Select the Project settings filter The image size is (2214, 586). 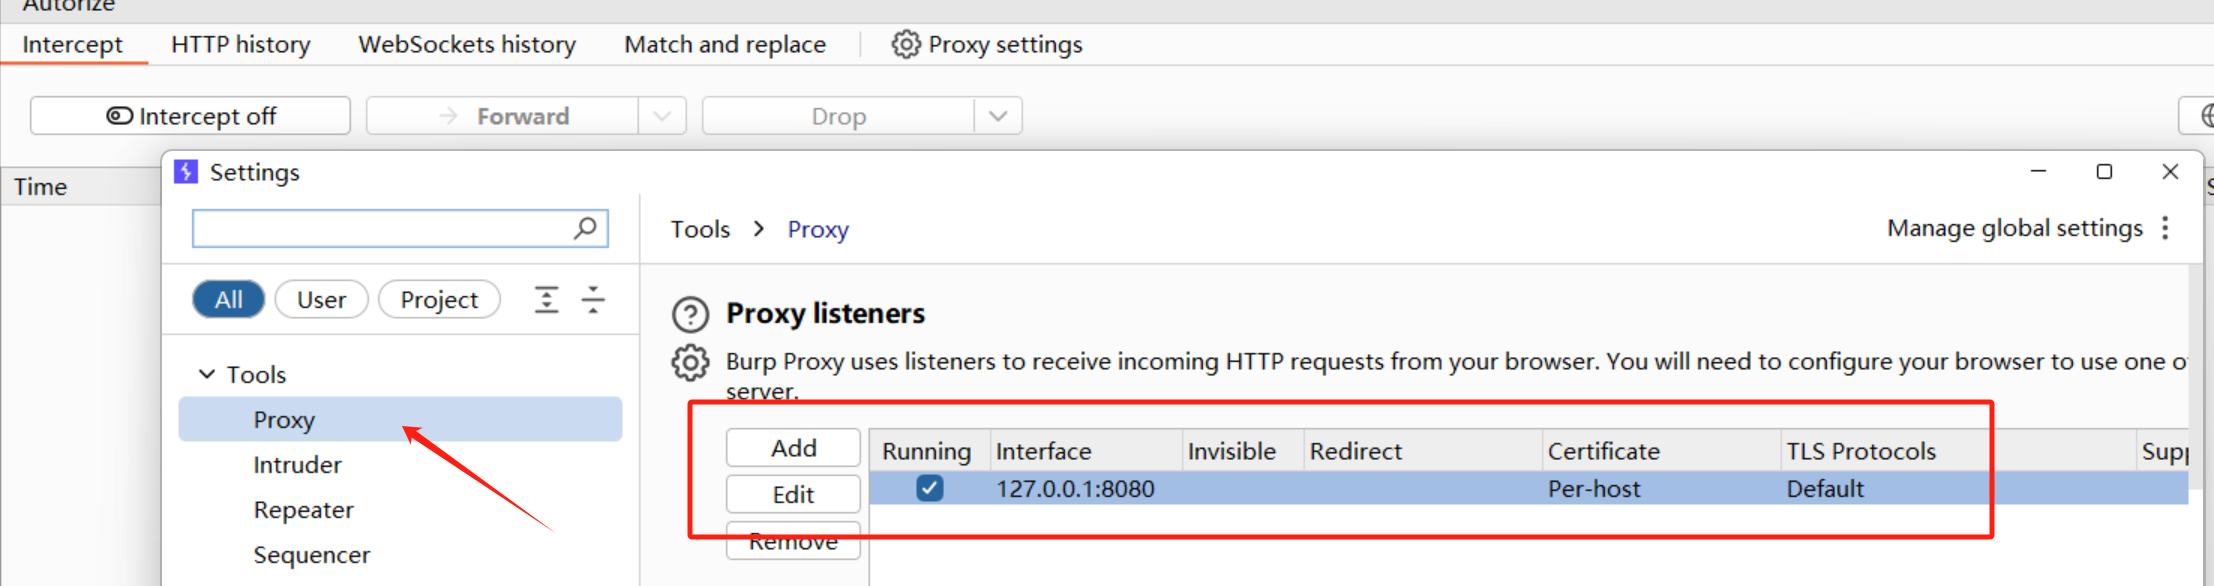[x=439, y=299]
